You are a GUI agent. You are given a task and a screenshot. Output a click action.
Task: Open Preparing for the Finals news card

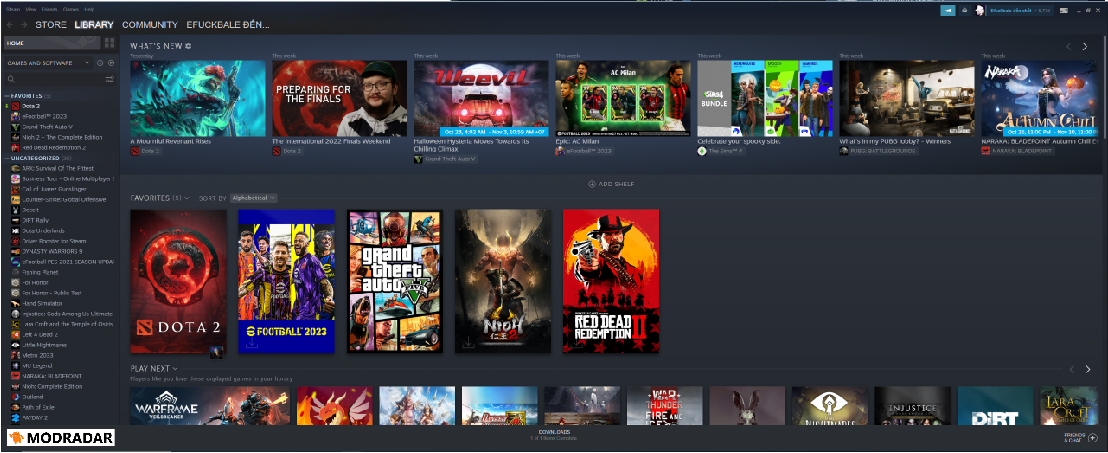point(340,98)
